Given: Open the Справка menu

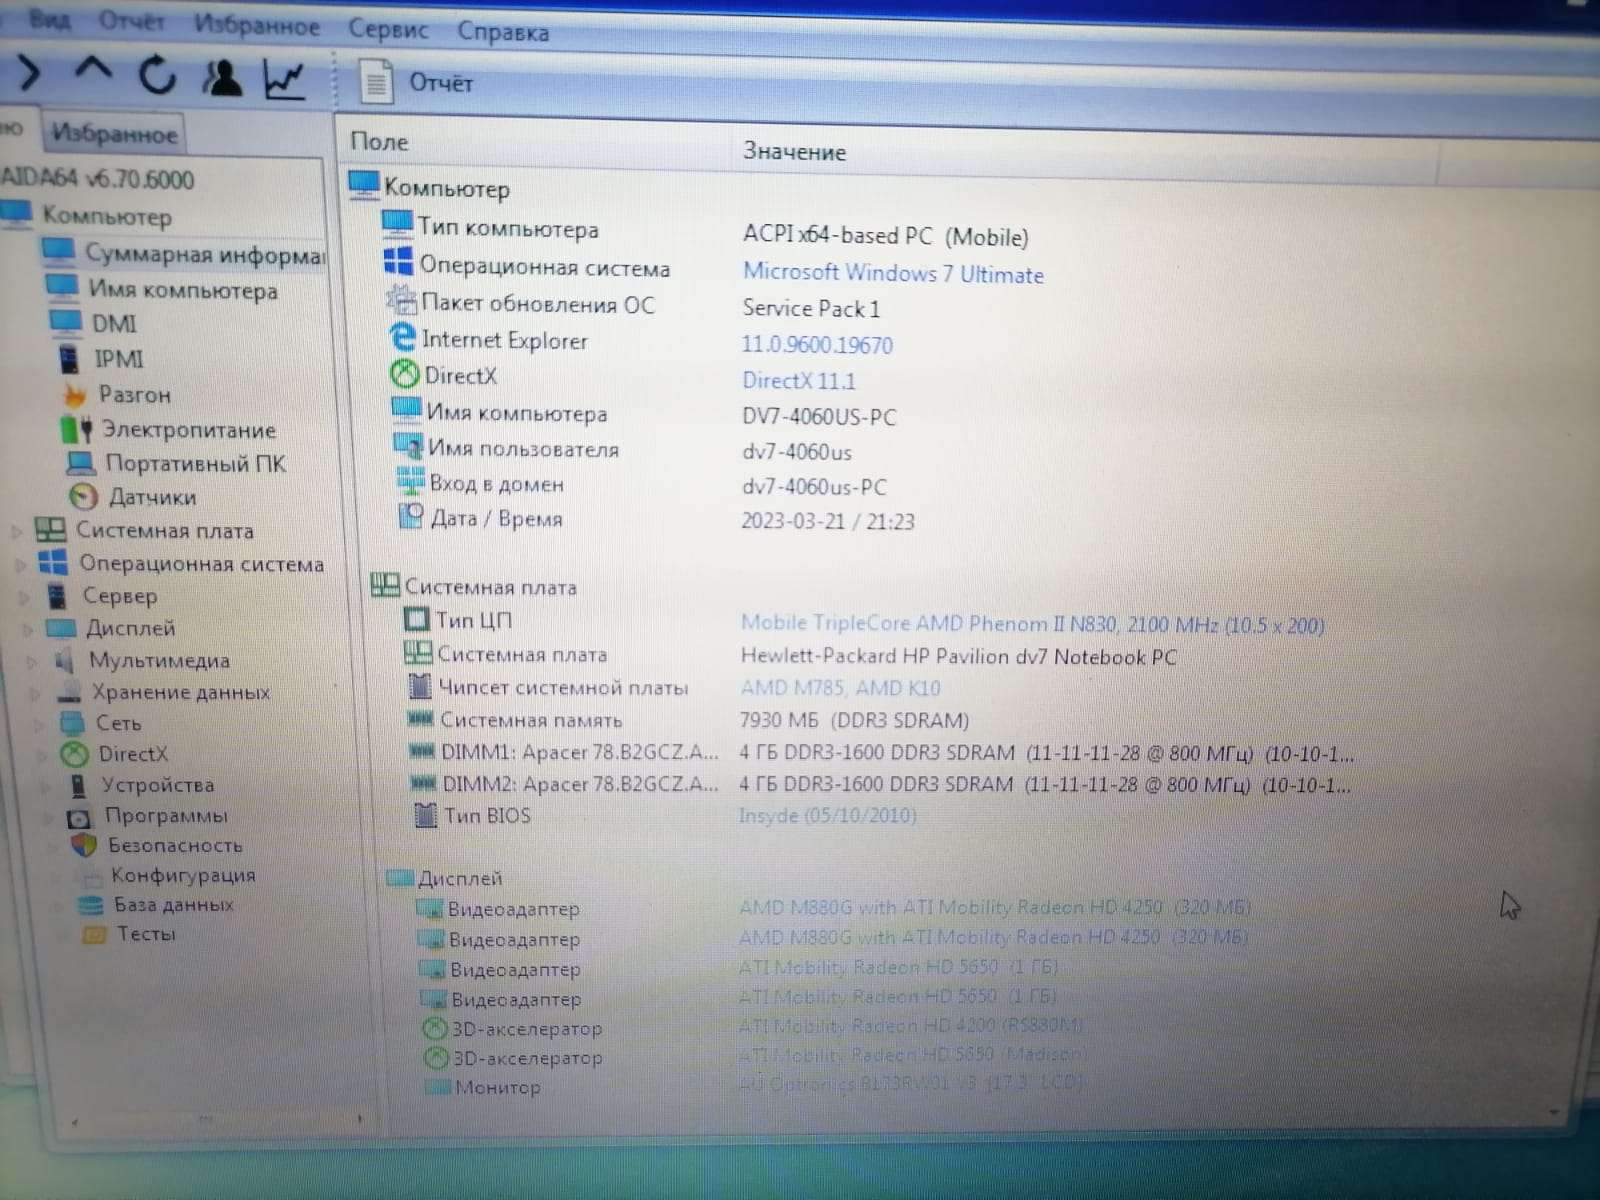Looking at the screenshot, I should tap(503, 32).
